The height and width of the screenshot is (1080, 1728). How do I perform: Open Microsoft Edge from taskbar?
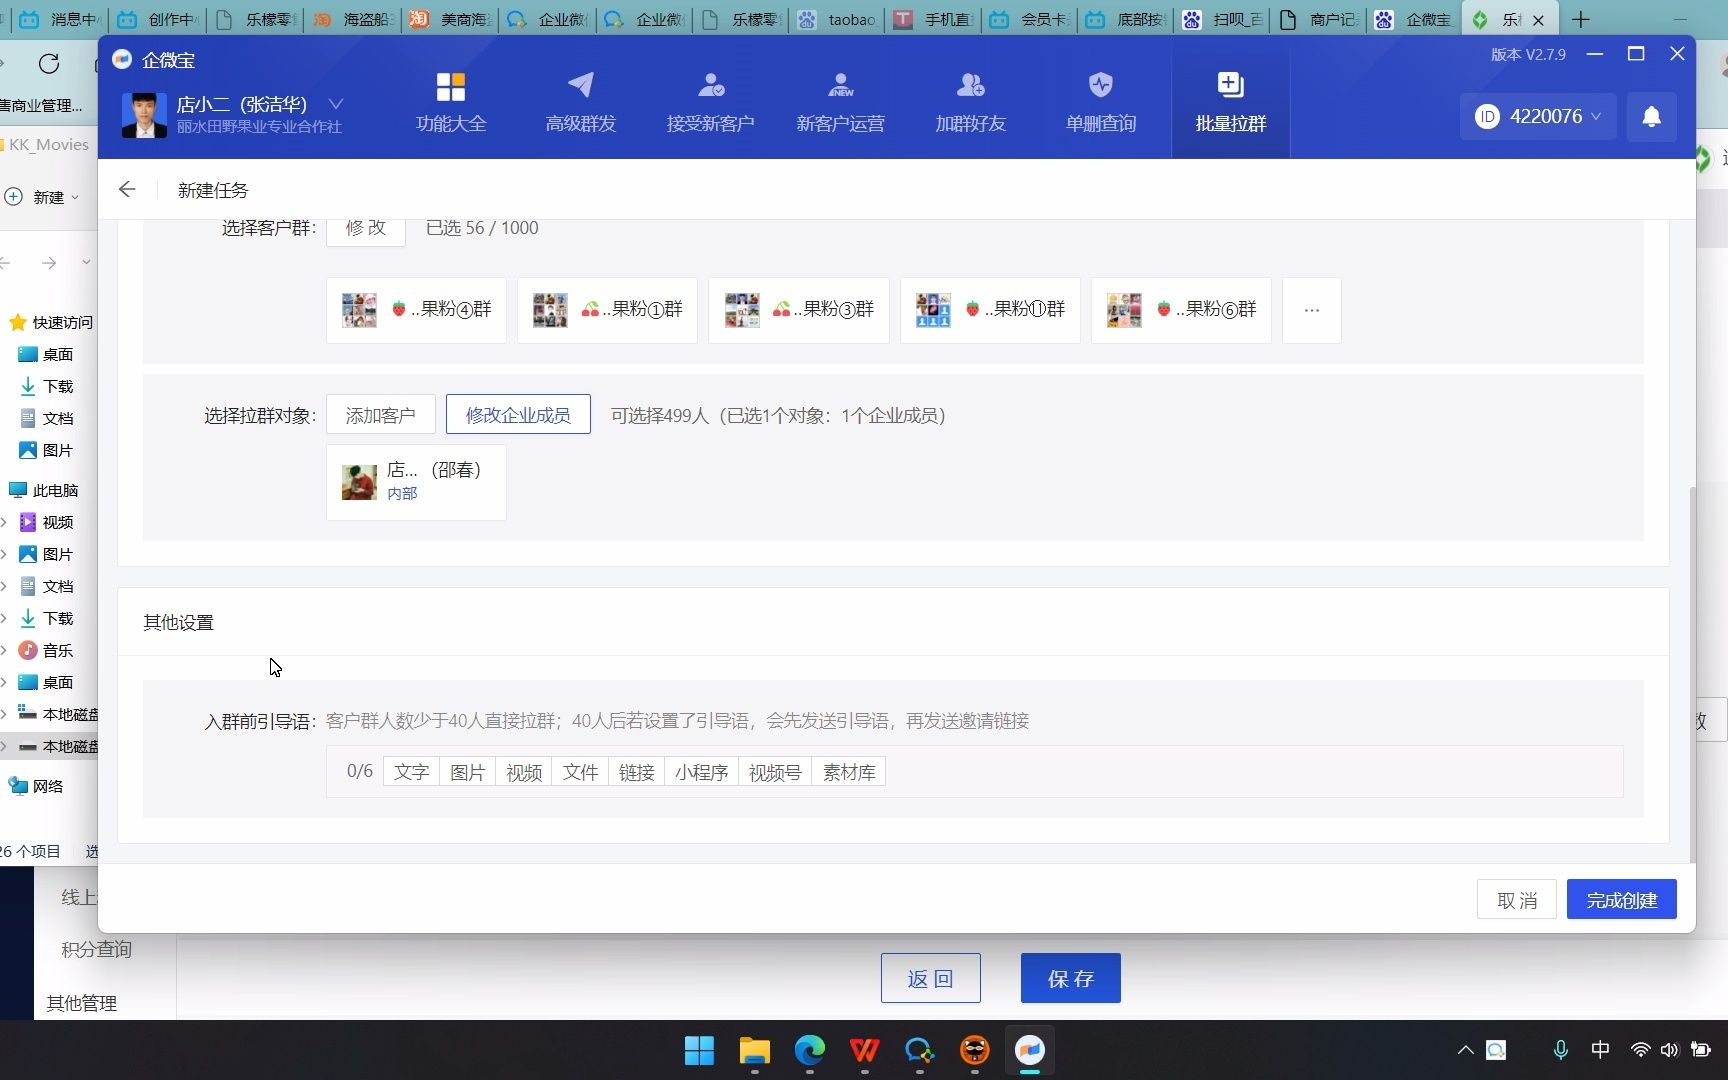pos(809,1050)
